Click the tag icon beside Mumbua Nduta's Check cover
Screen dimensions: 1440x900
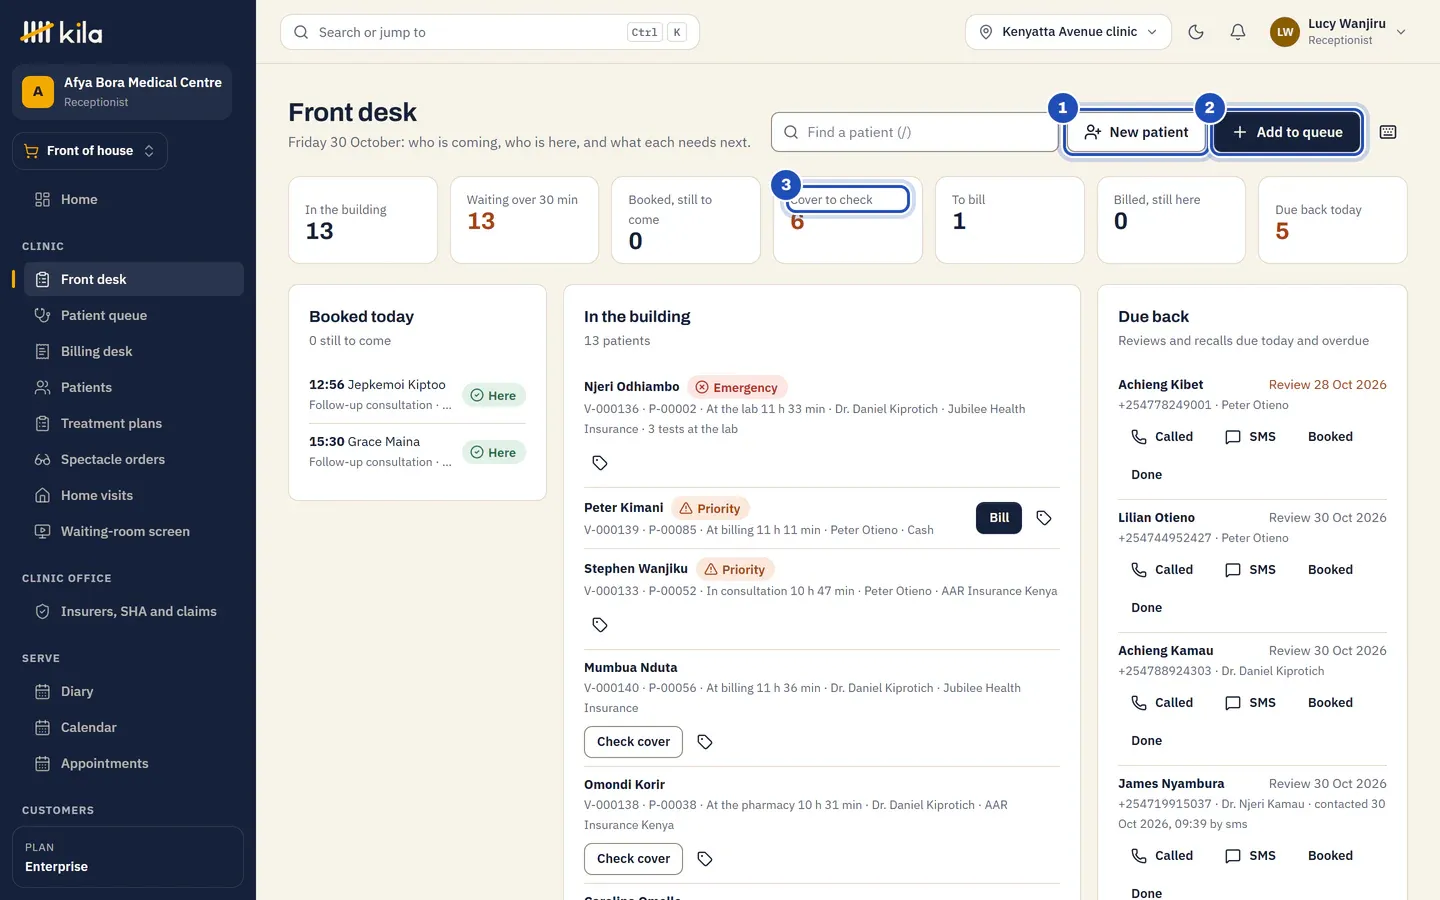point(705,742)
